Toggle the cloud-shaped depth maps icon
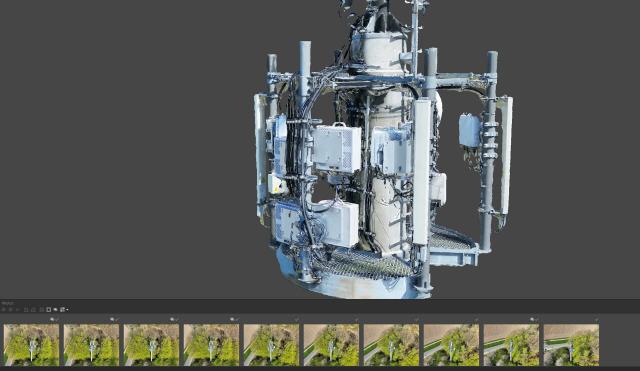The image size is (640, 371). [56, 309]
